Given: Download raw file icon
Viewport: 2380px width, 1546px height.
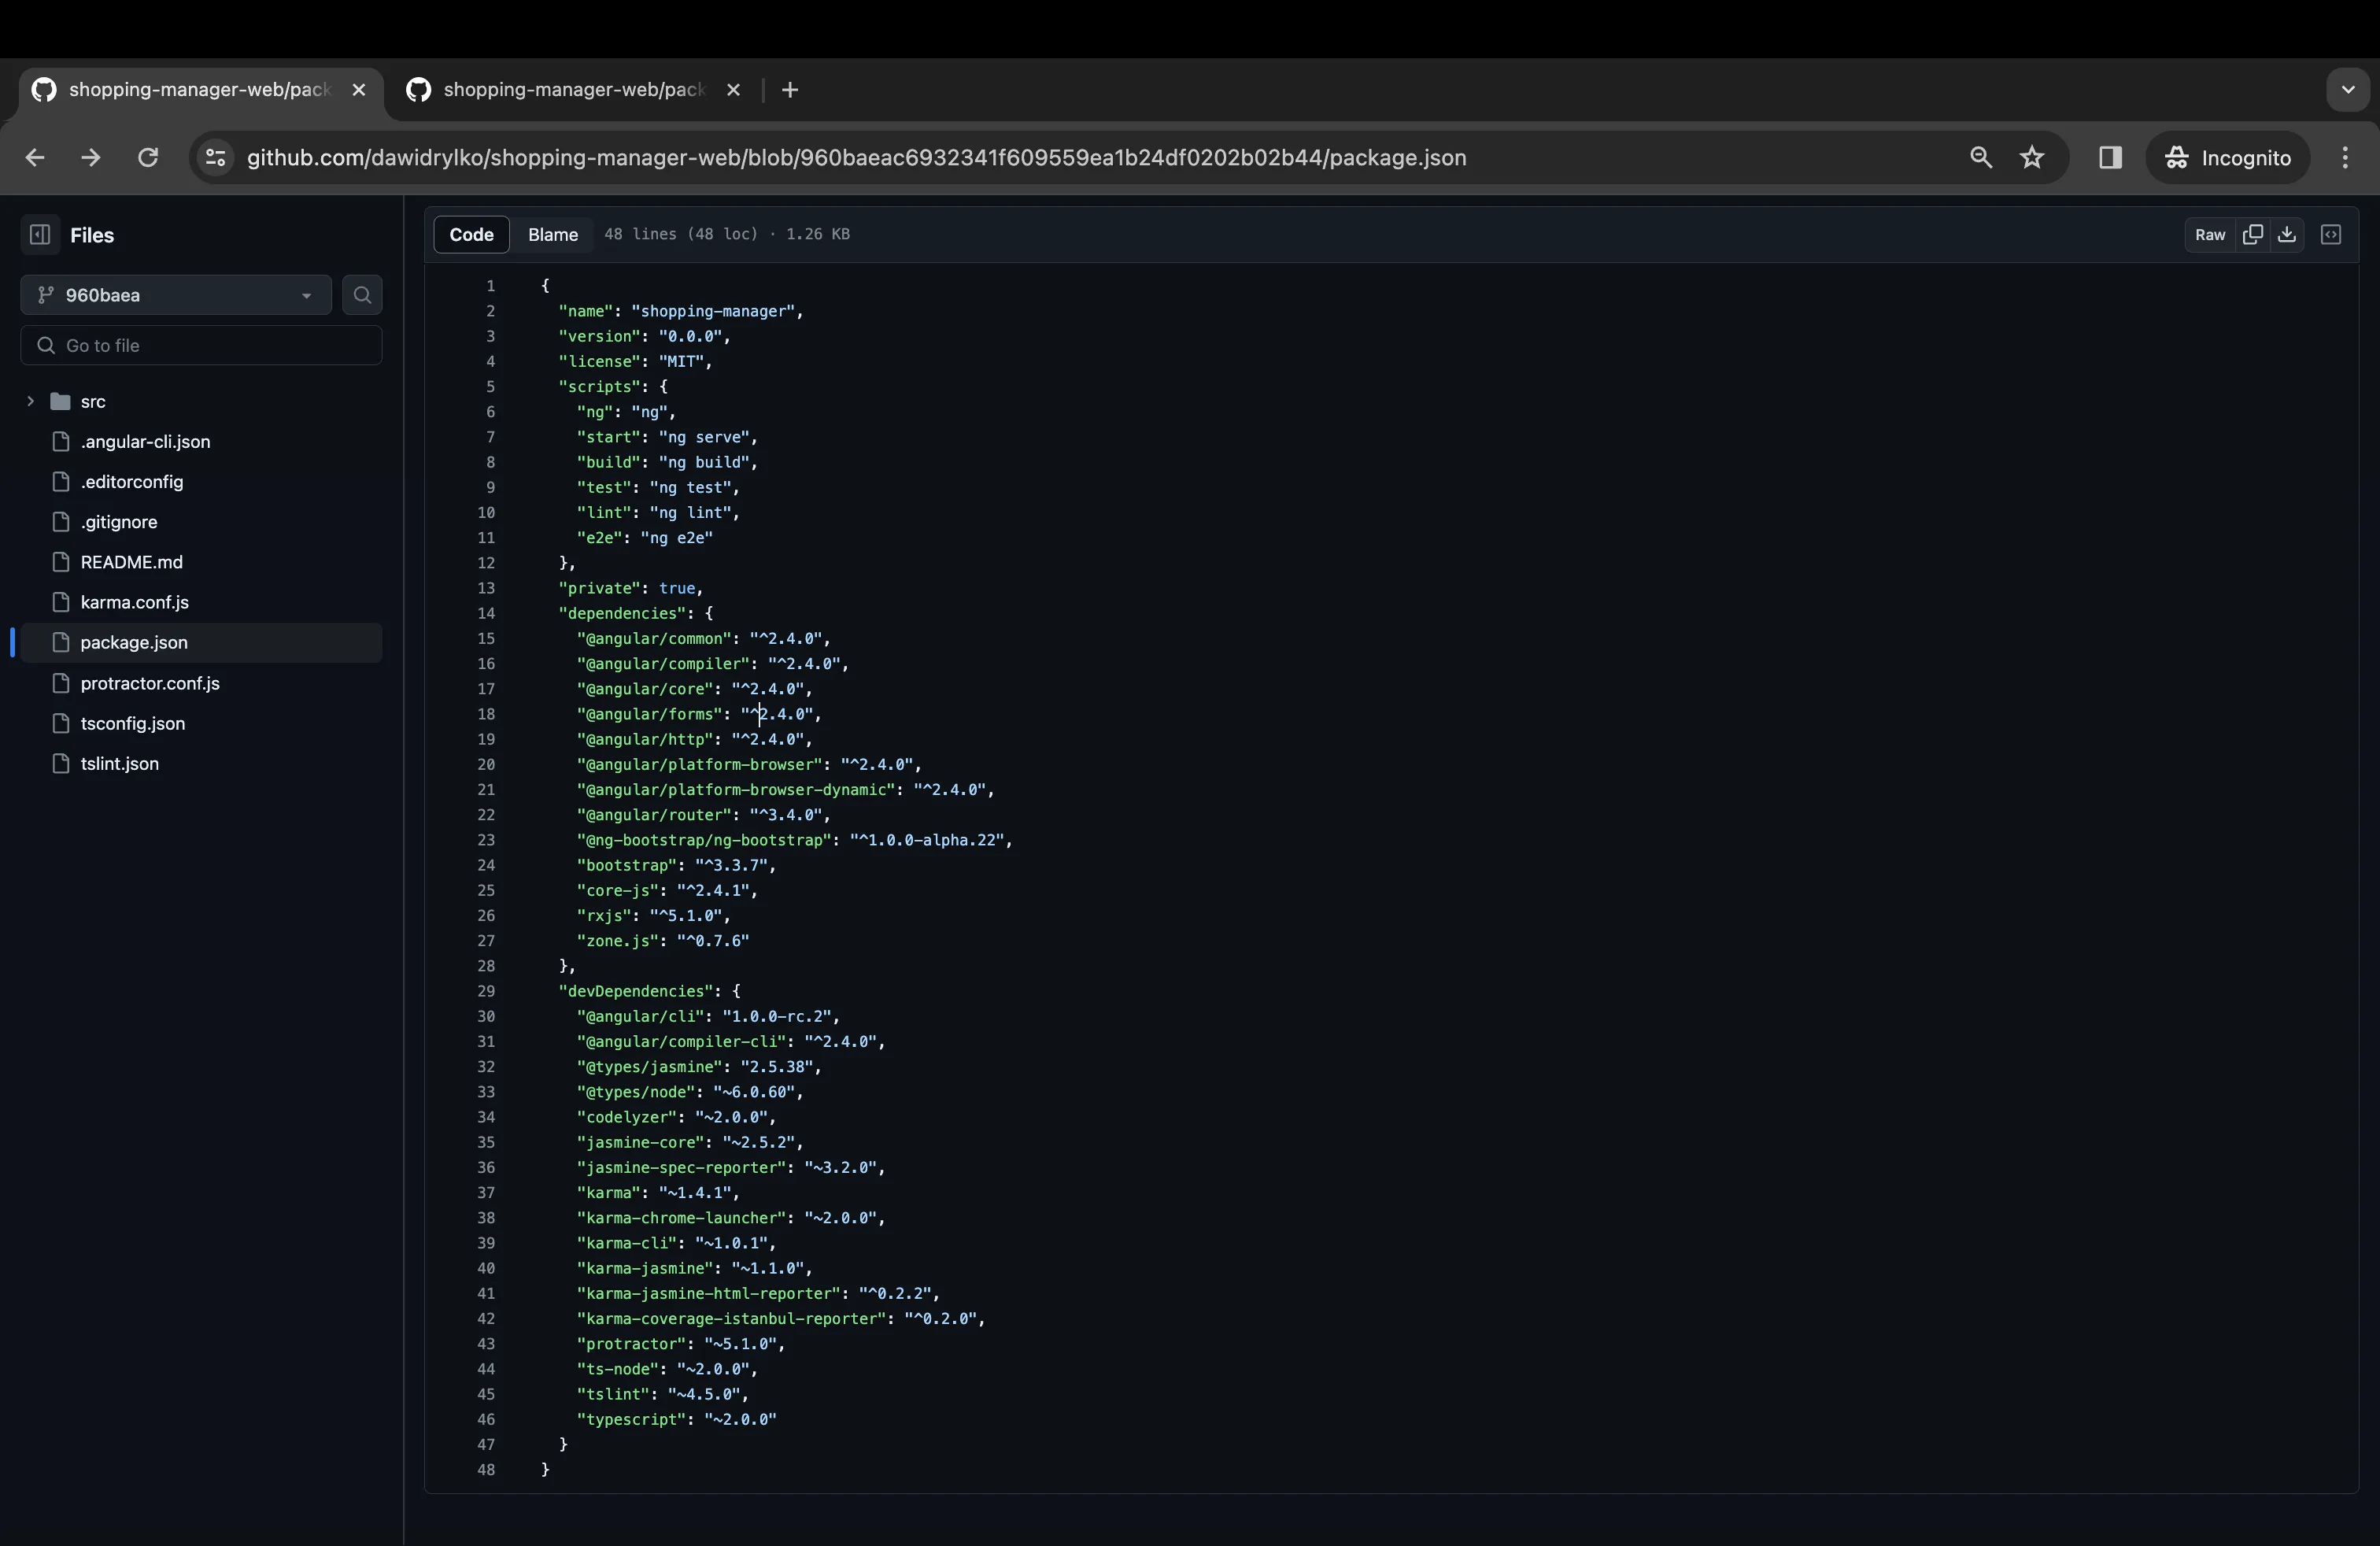Looking at the screenshot, I should point(2286,234).
